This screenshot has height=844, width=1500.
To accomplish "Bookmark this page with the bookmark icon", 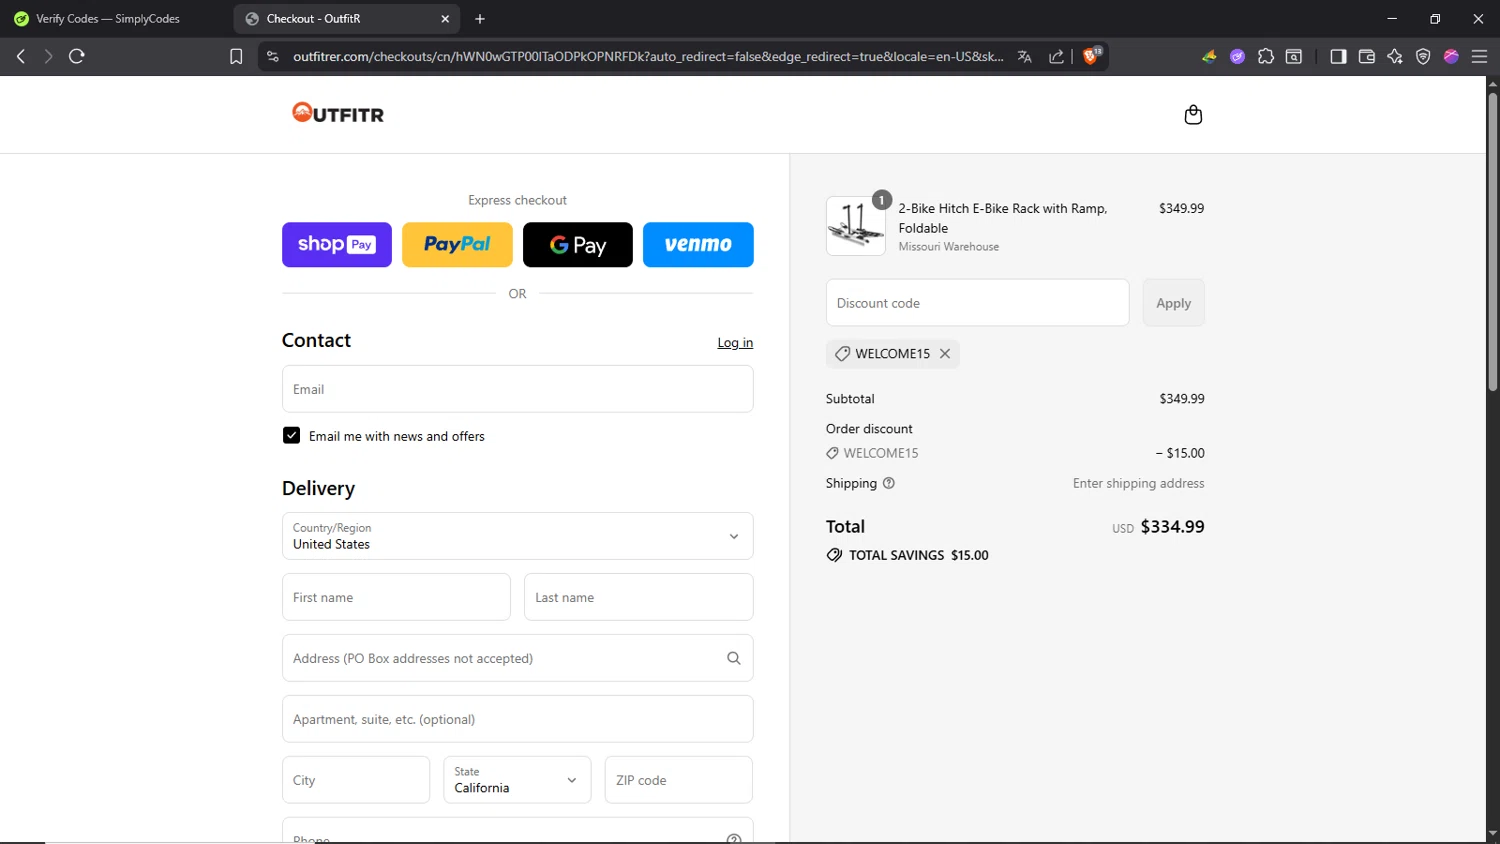I will 236,57.
